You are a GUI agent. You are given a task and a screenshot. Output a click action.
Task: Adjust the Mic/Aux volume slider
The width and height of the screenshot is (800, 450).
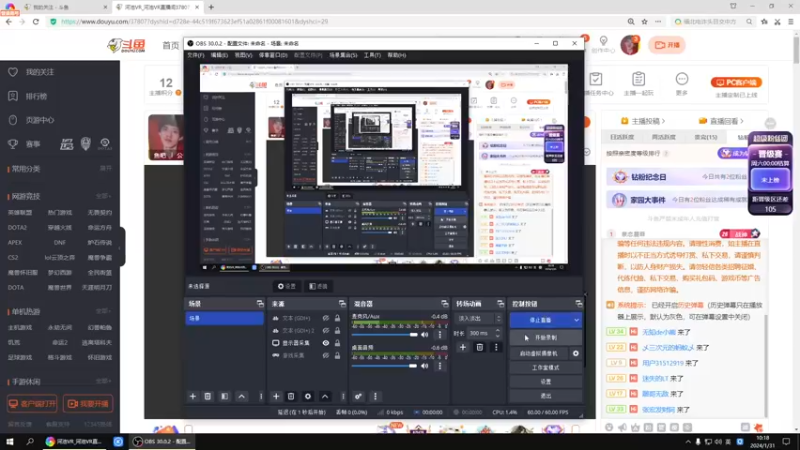pyautogui.click(x=384, y=335)
